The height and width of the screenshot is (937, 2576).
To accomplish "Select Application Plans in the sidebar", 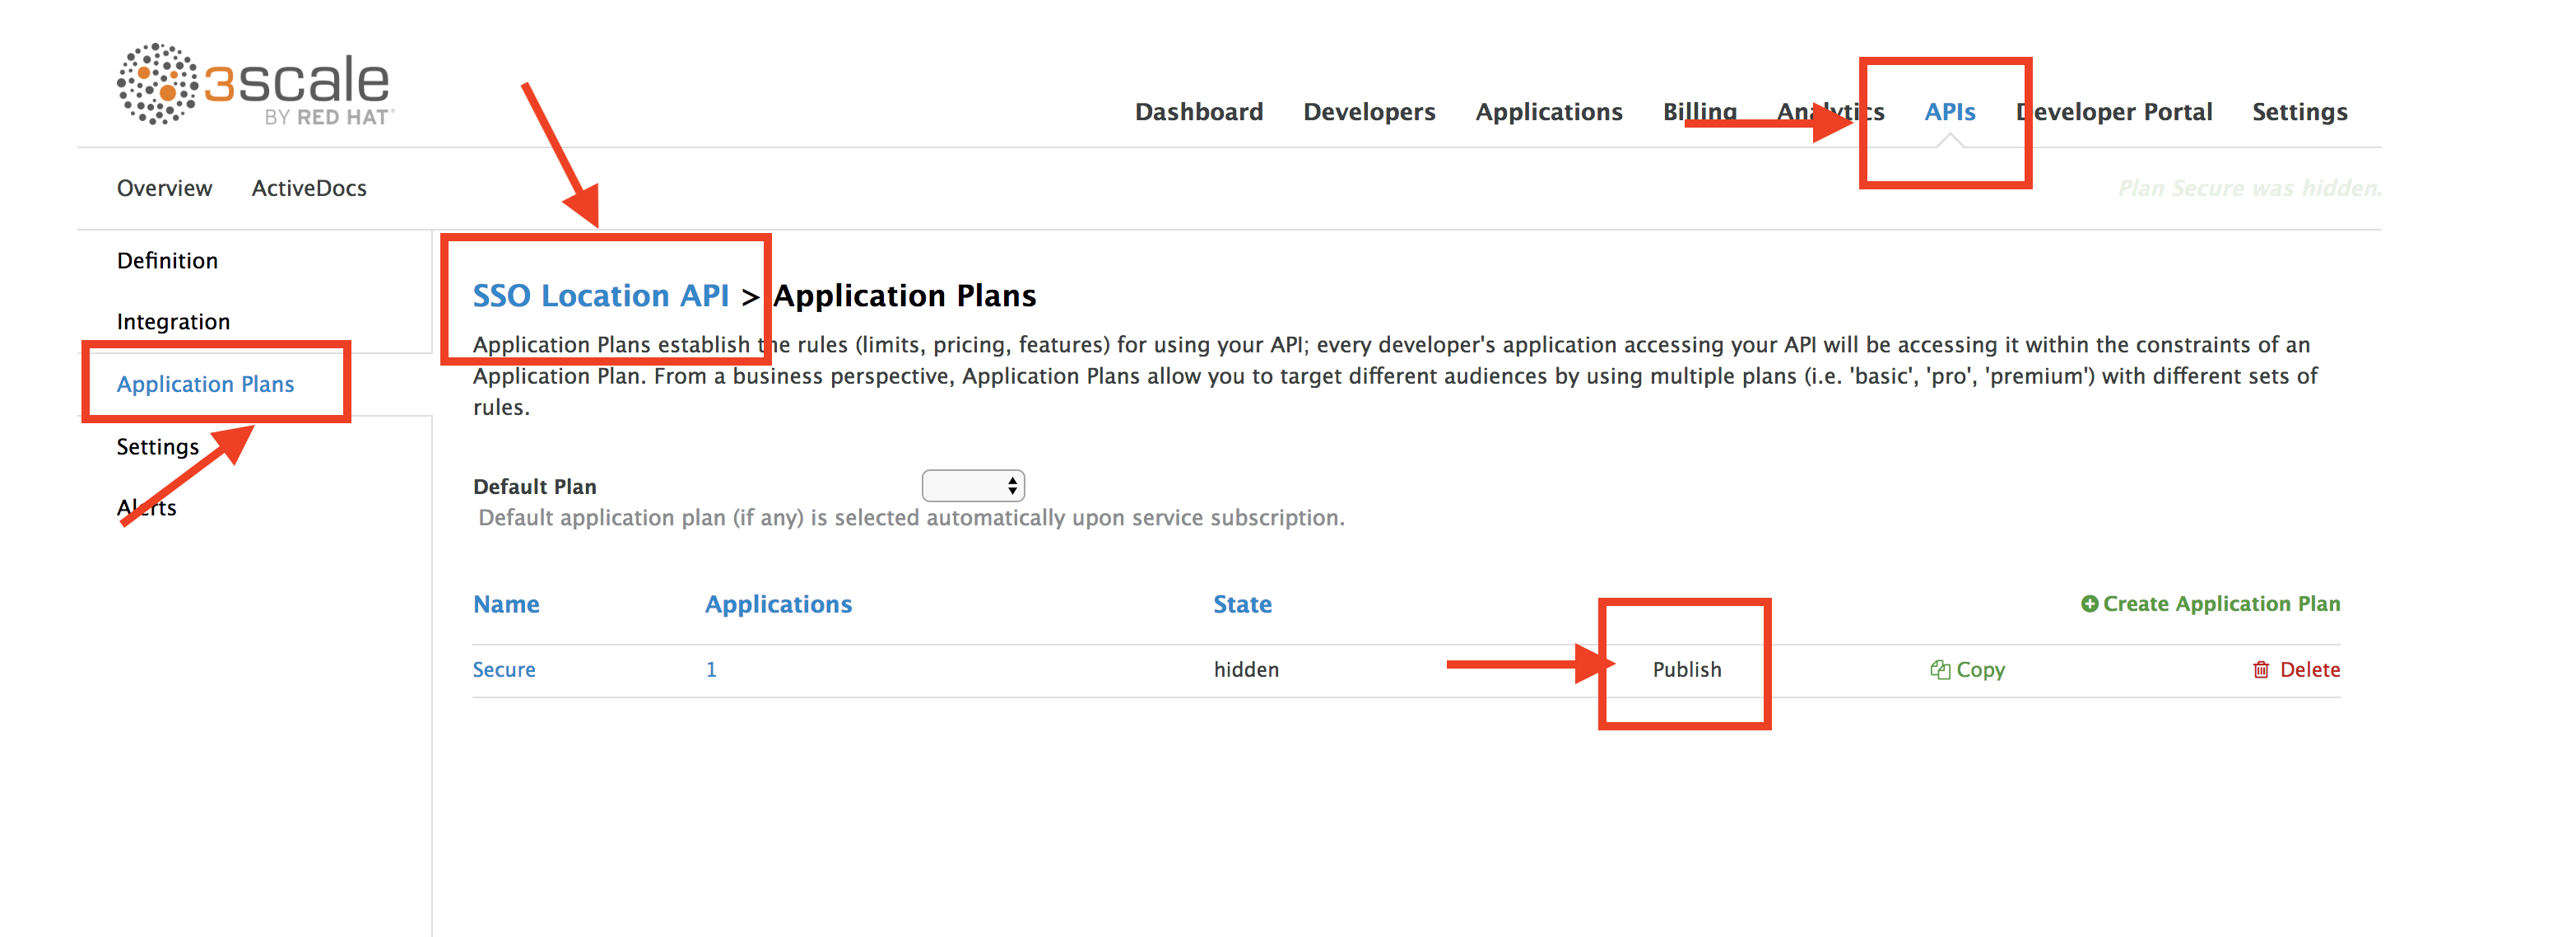I will [205, 384].
